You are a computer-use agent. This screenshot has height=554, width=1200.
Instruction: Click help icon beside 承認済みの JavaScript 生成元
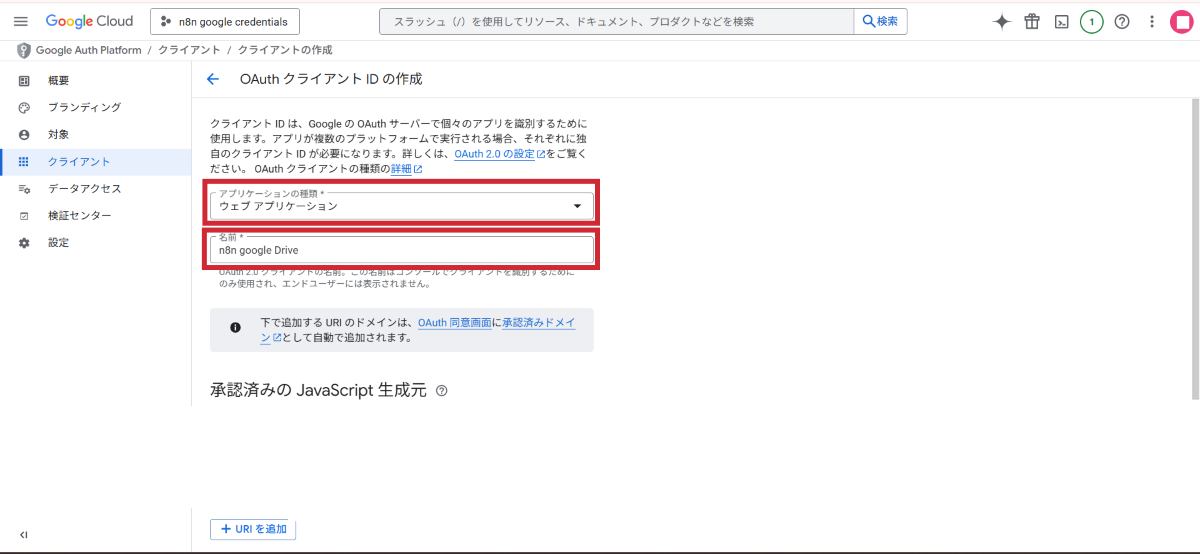click(442, 391)
